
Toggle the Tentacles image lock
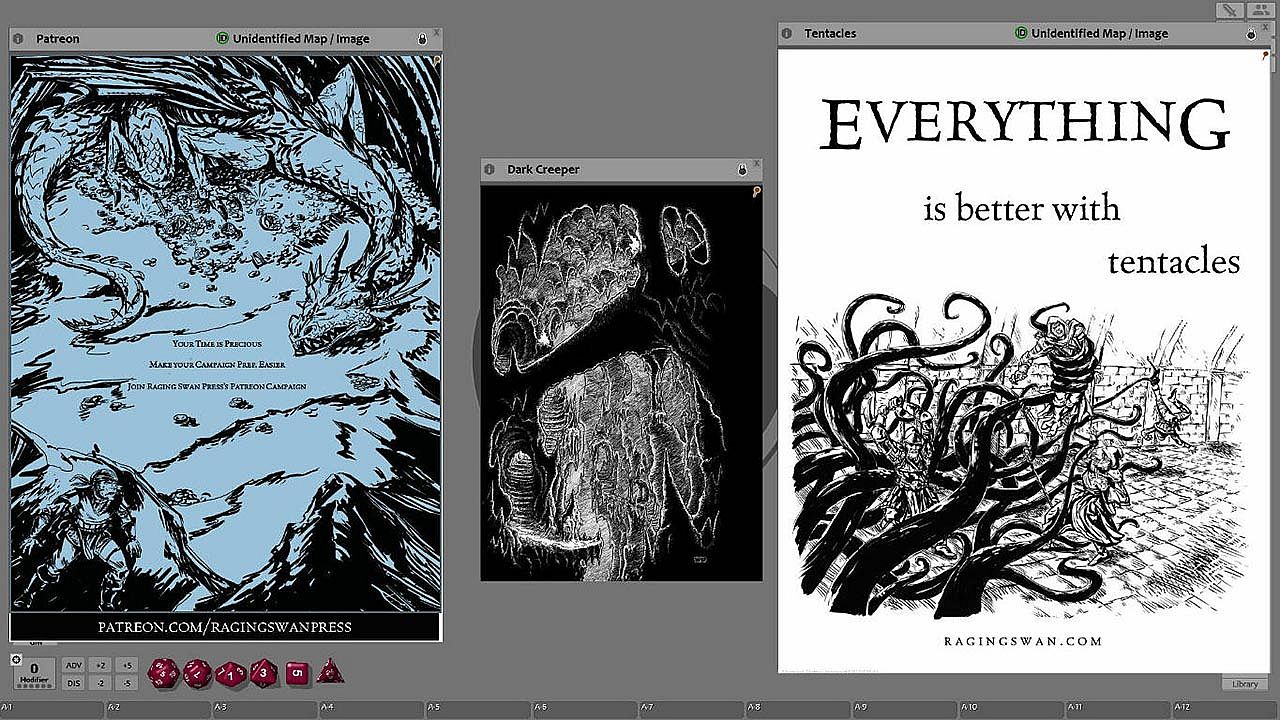[x=1250, y=34]
